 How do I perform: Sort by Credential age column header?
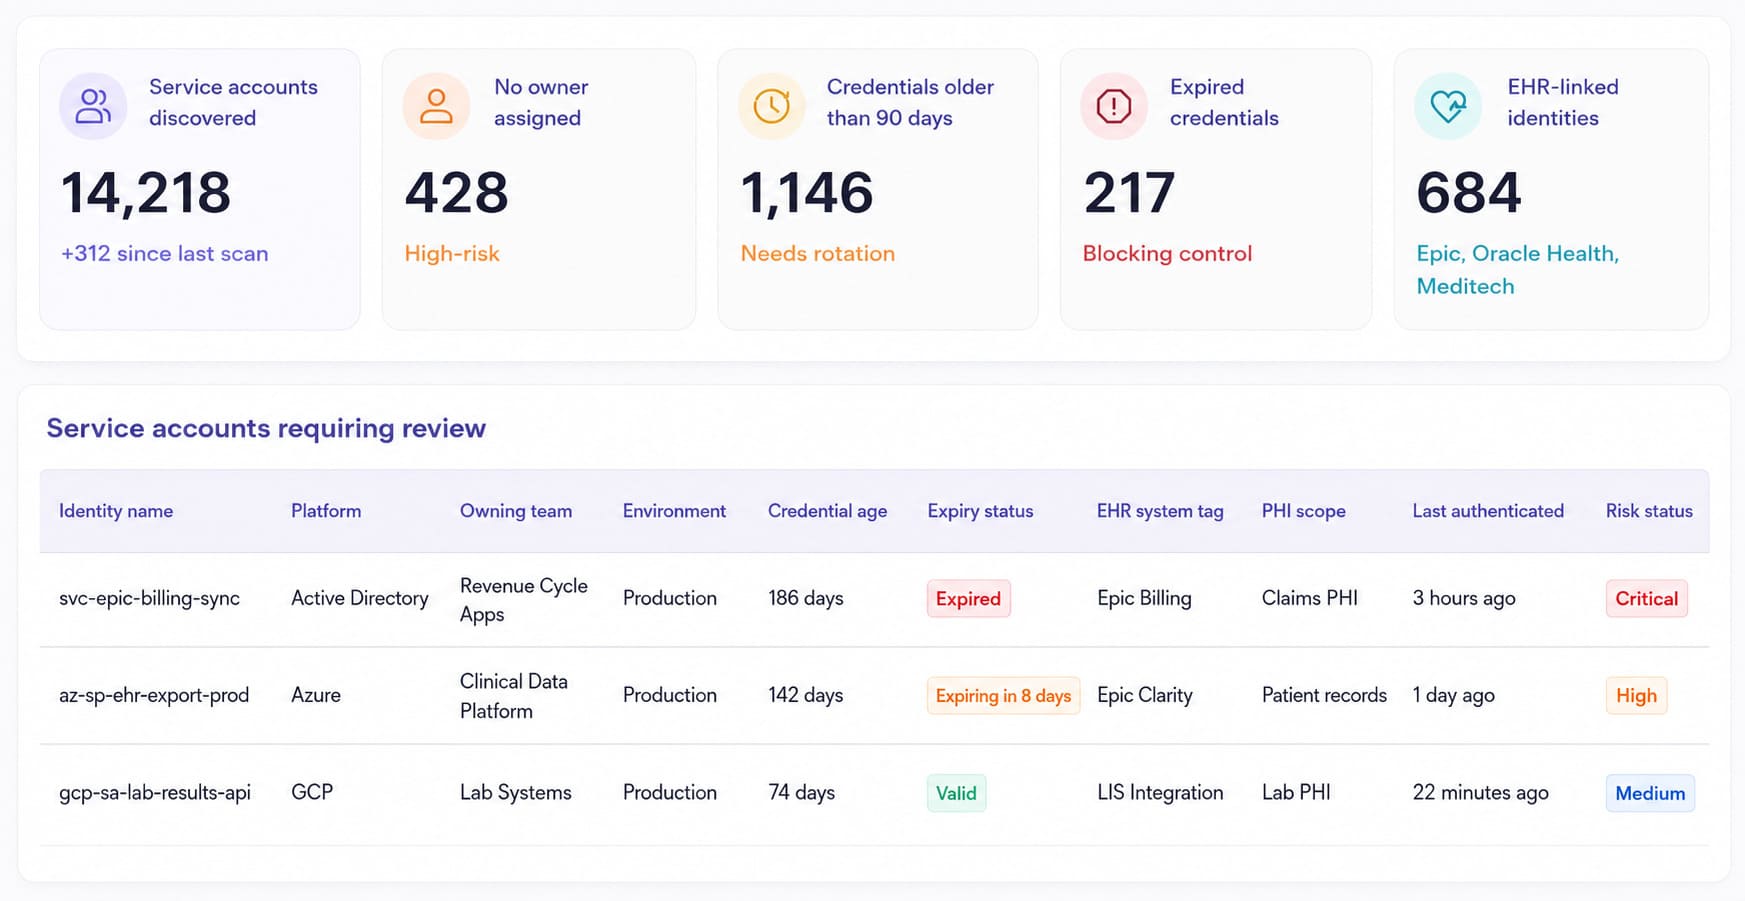click(828, 511)
